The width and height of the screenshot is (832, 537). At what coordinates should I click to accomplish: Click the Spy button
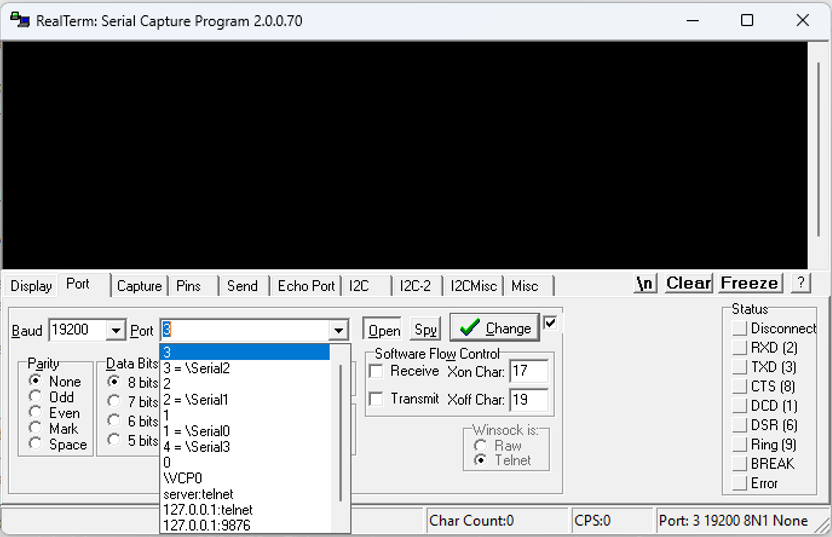point(426,330)
